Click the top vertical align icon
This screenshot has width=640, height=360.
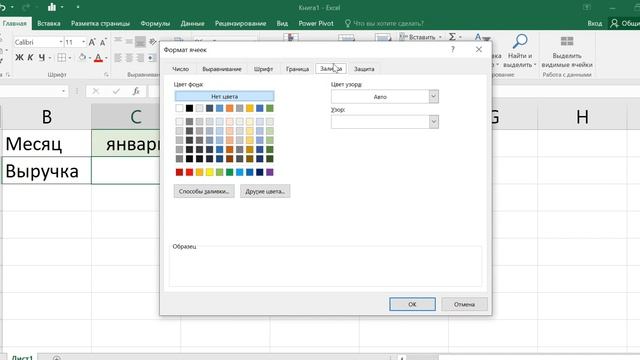[118, 40]
